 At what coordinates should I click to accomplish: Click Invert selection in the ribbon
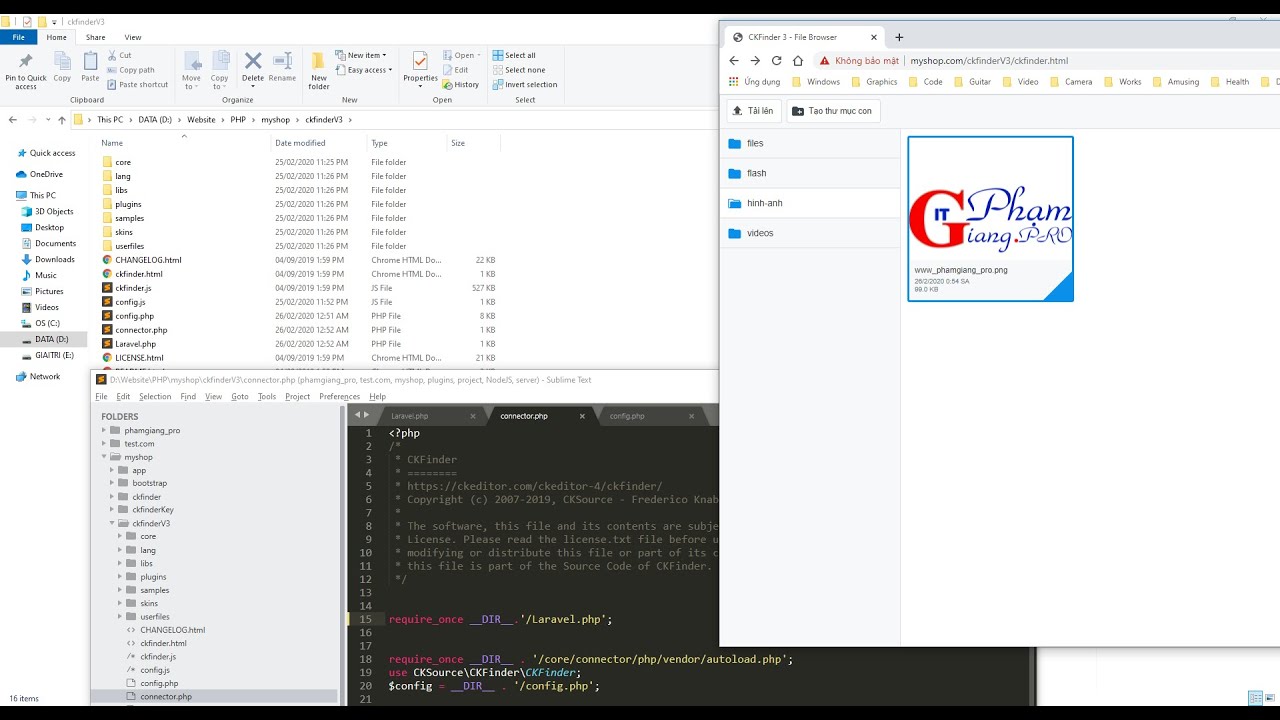click(525, 85)
